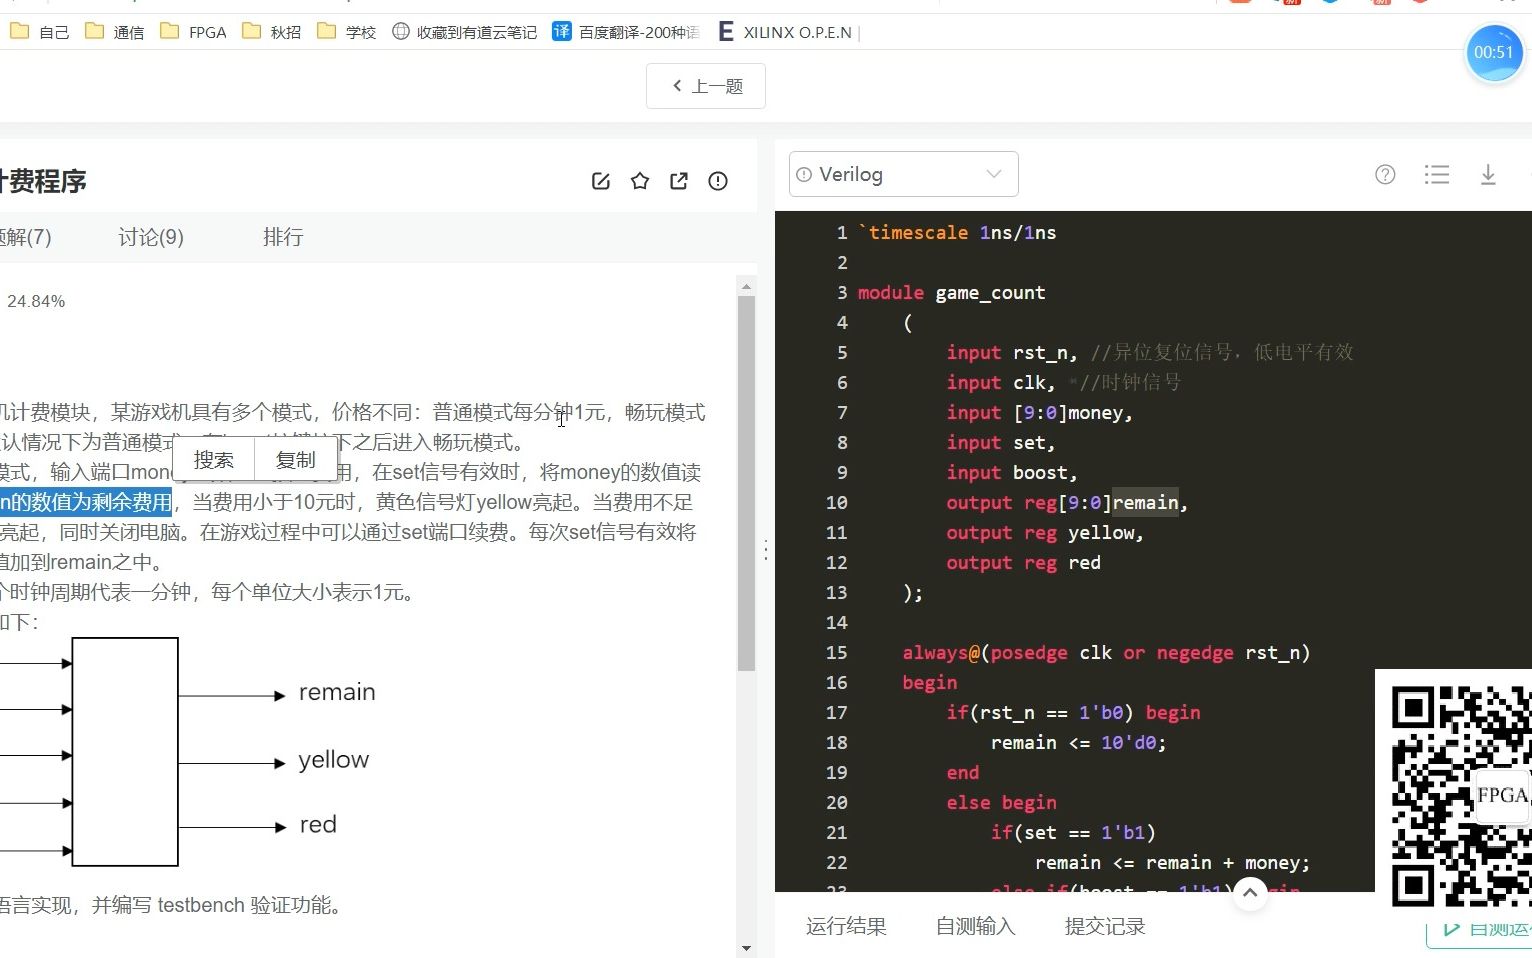The width and height of the screenshot is (1532, 958).
Task: Switch to 讨论(9) tab
Action: (x=151, y=237)
